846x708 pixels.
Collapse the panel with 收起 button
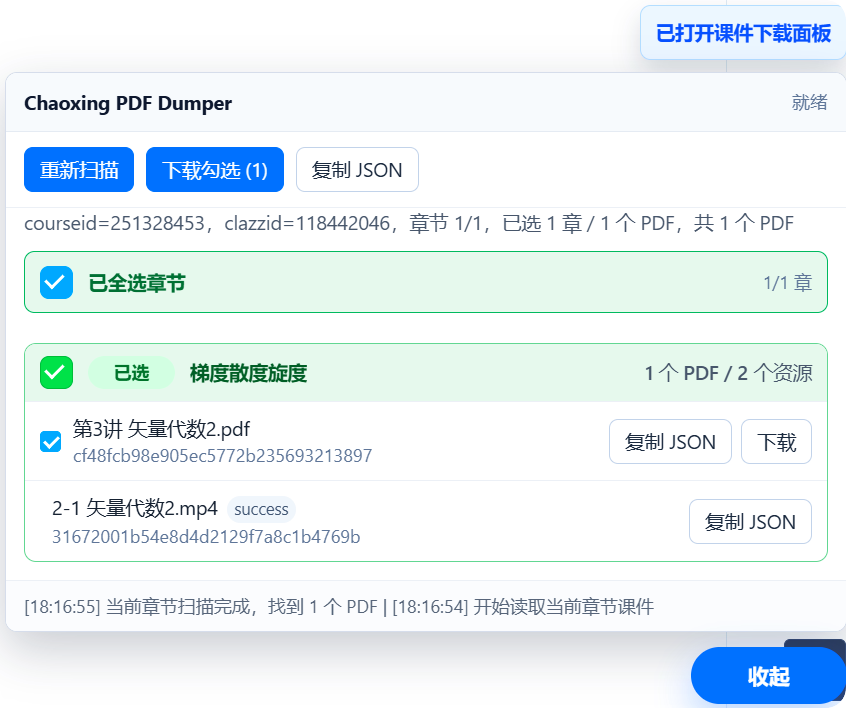point(768,676)
